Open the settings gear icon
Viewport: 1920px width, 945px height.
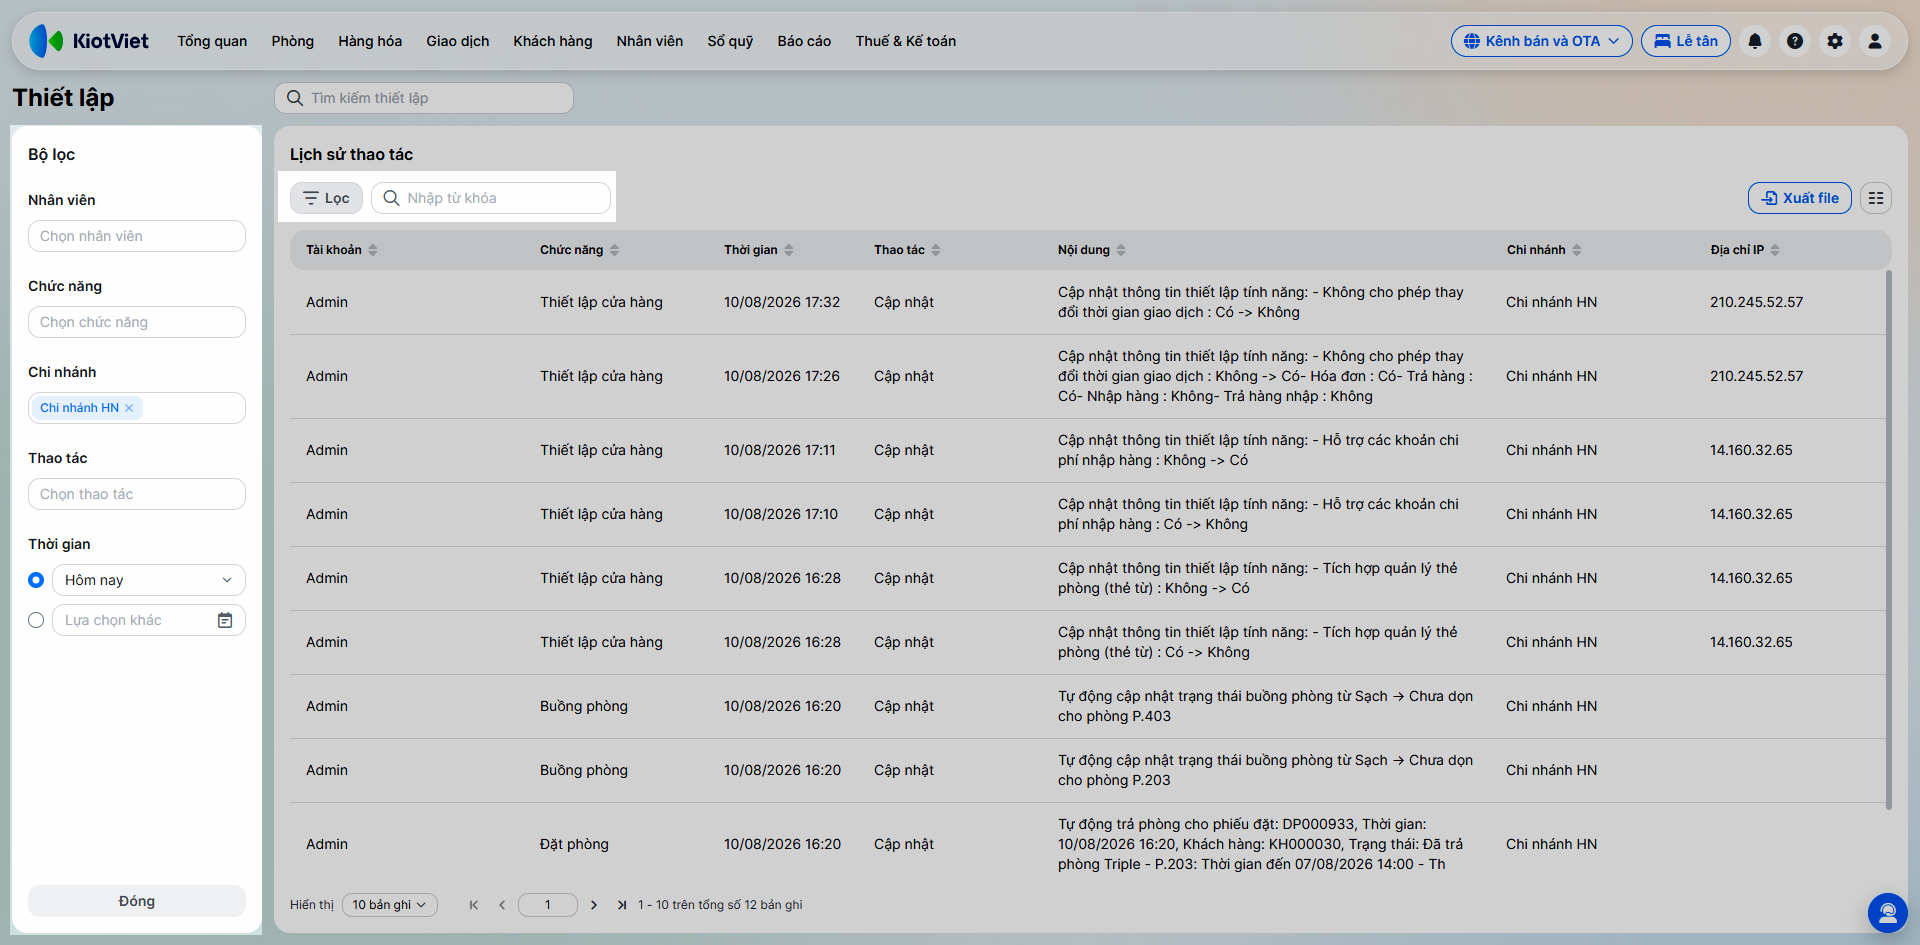tap(1834, 41)
